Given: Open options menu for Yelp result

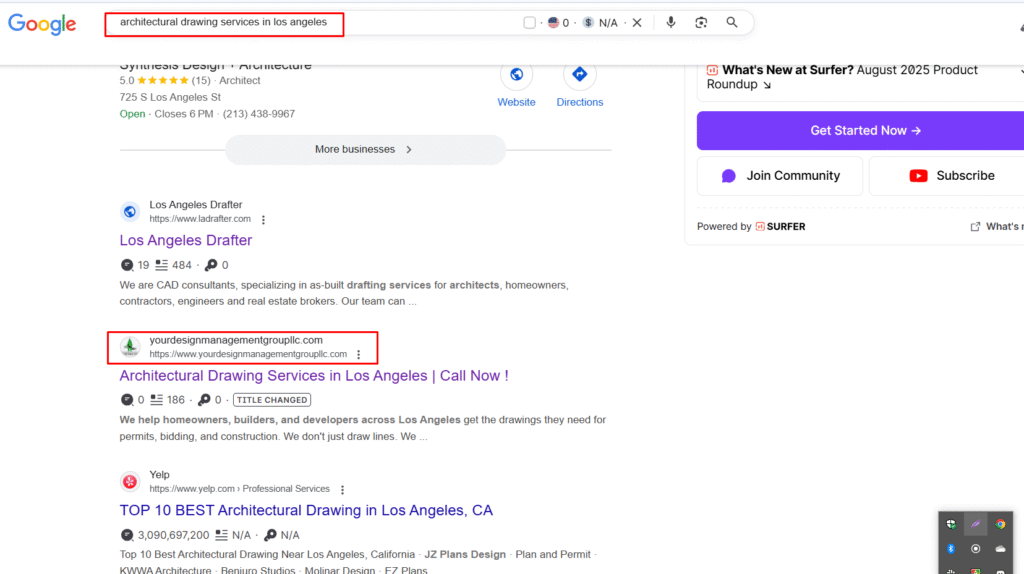Looking at the screenshot, I should pyautogui.click(x=342, y=489).
